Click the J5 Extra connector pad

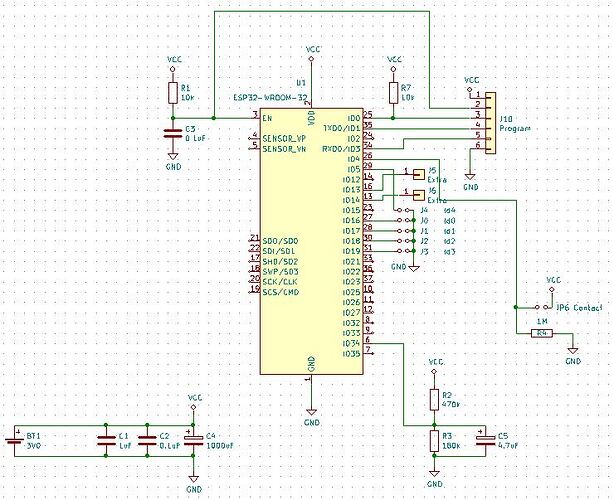pyautogui.click(x=419, y=174)
